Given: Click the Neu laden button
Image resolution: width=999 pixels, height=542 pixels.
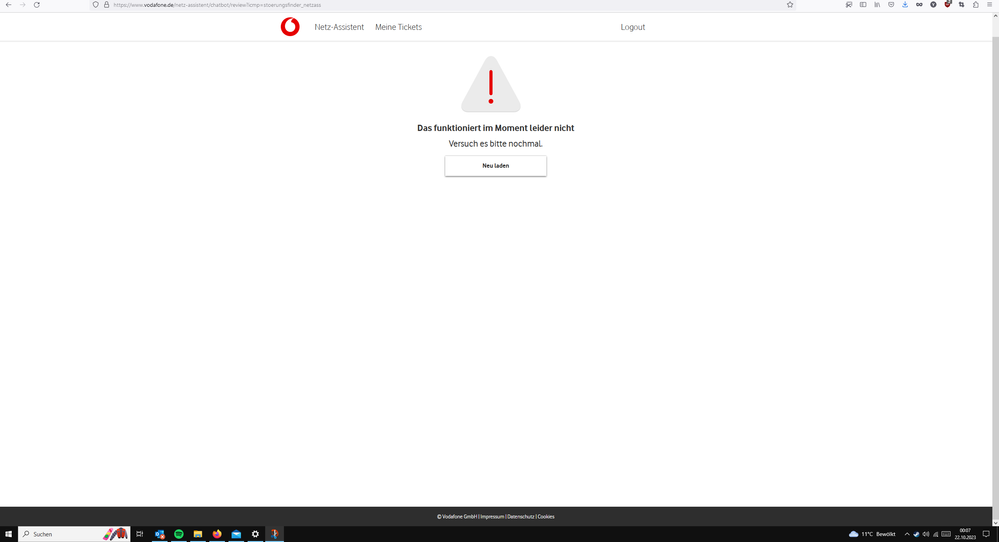Looking at the screenshot, I should coord(496,166).
